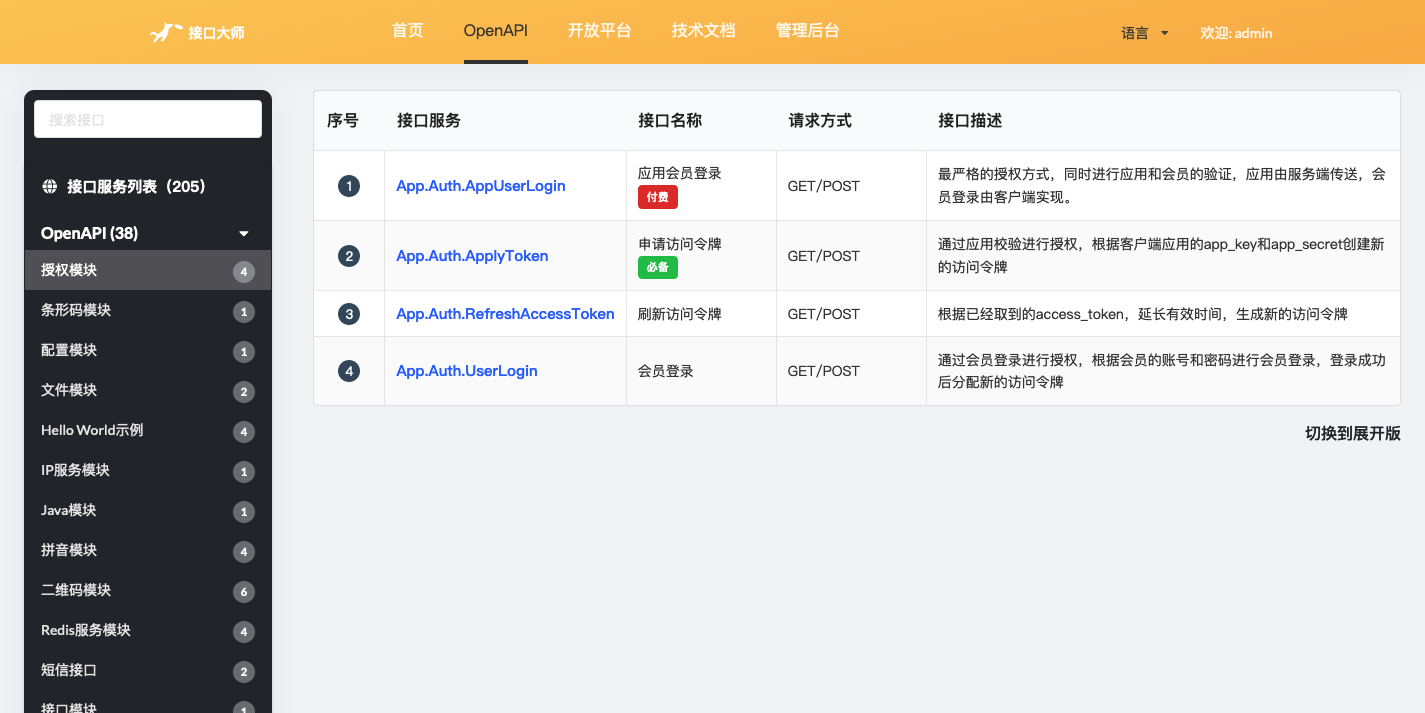Click the green 必备 badge
The width and height of the screenshot is (1425, 713).
pyautogui.click(x=658, y=267)
